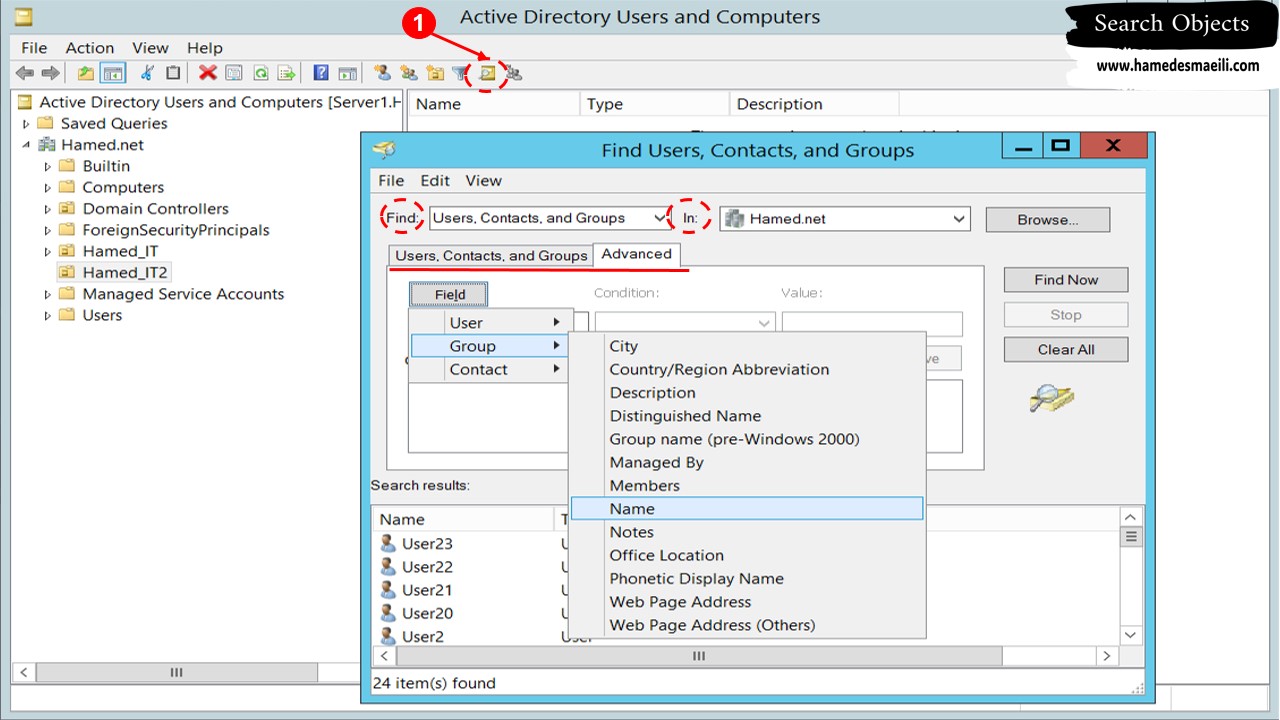Image resolution: width=1280 pixels, height=720 pixels.
Task: Click the red X Delete icon
Action: [208, 73]
